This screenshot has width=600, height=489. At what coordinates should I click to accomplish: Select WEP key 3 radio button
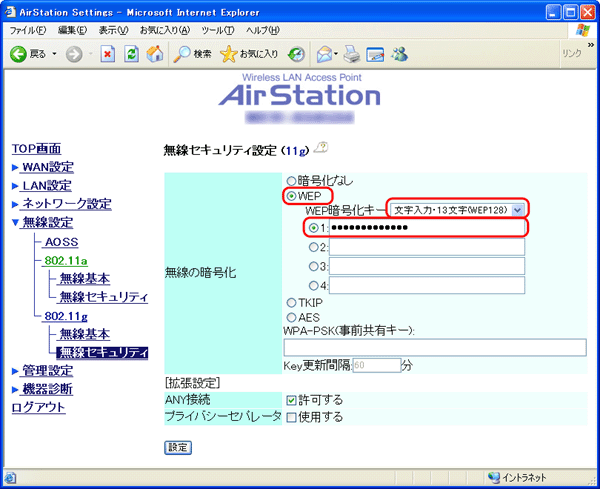(313, 266)
